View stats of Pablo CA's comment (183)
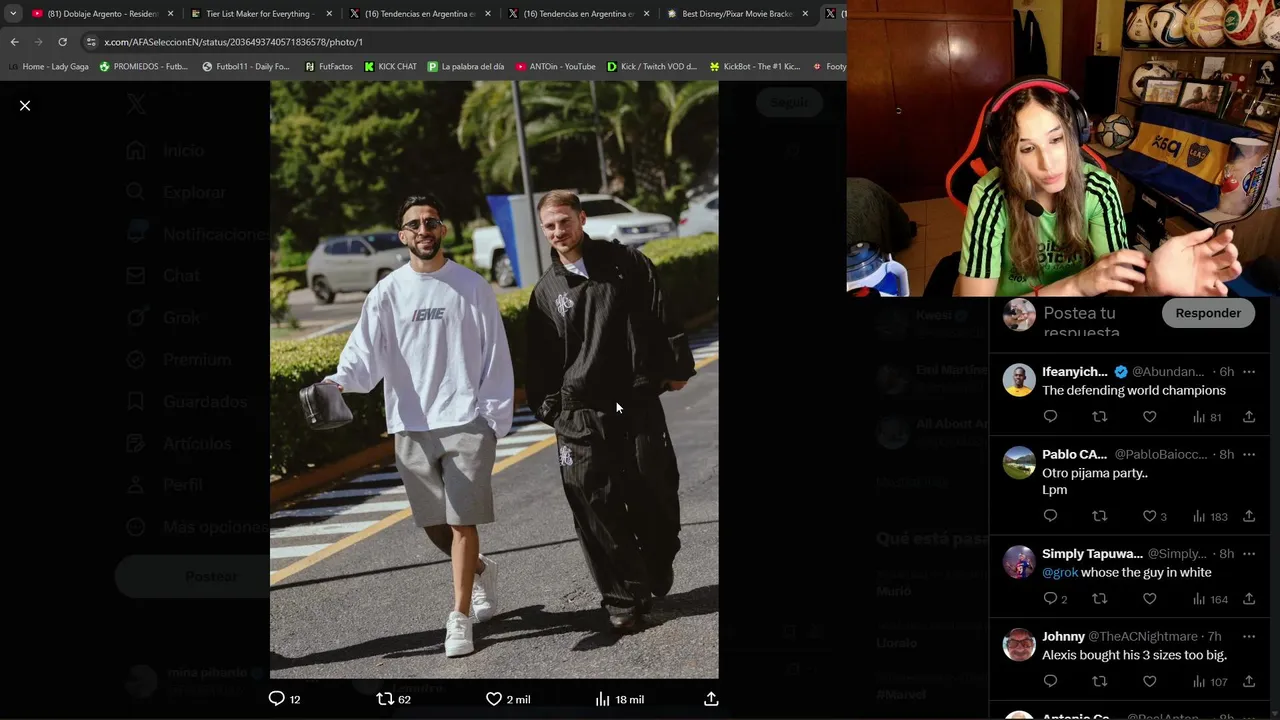Screen dimensions: 1280x720 (1210, 516)
